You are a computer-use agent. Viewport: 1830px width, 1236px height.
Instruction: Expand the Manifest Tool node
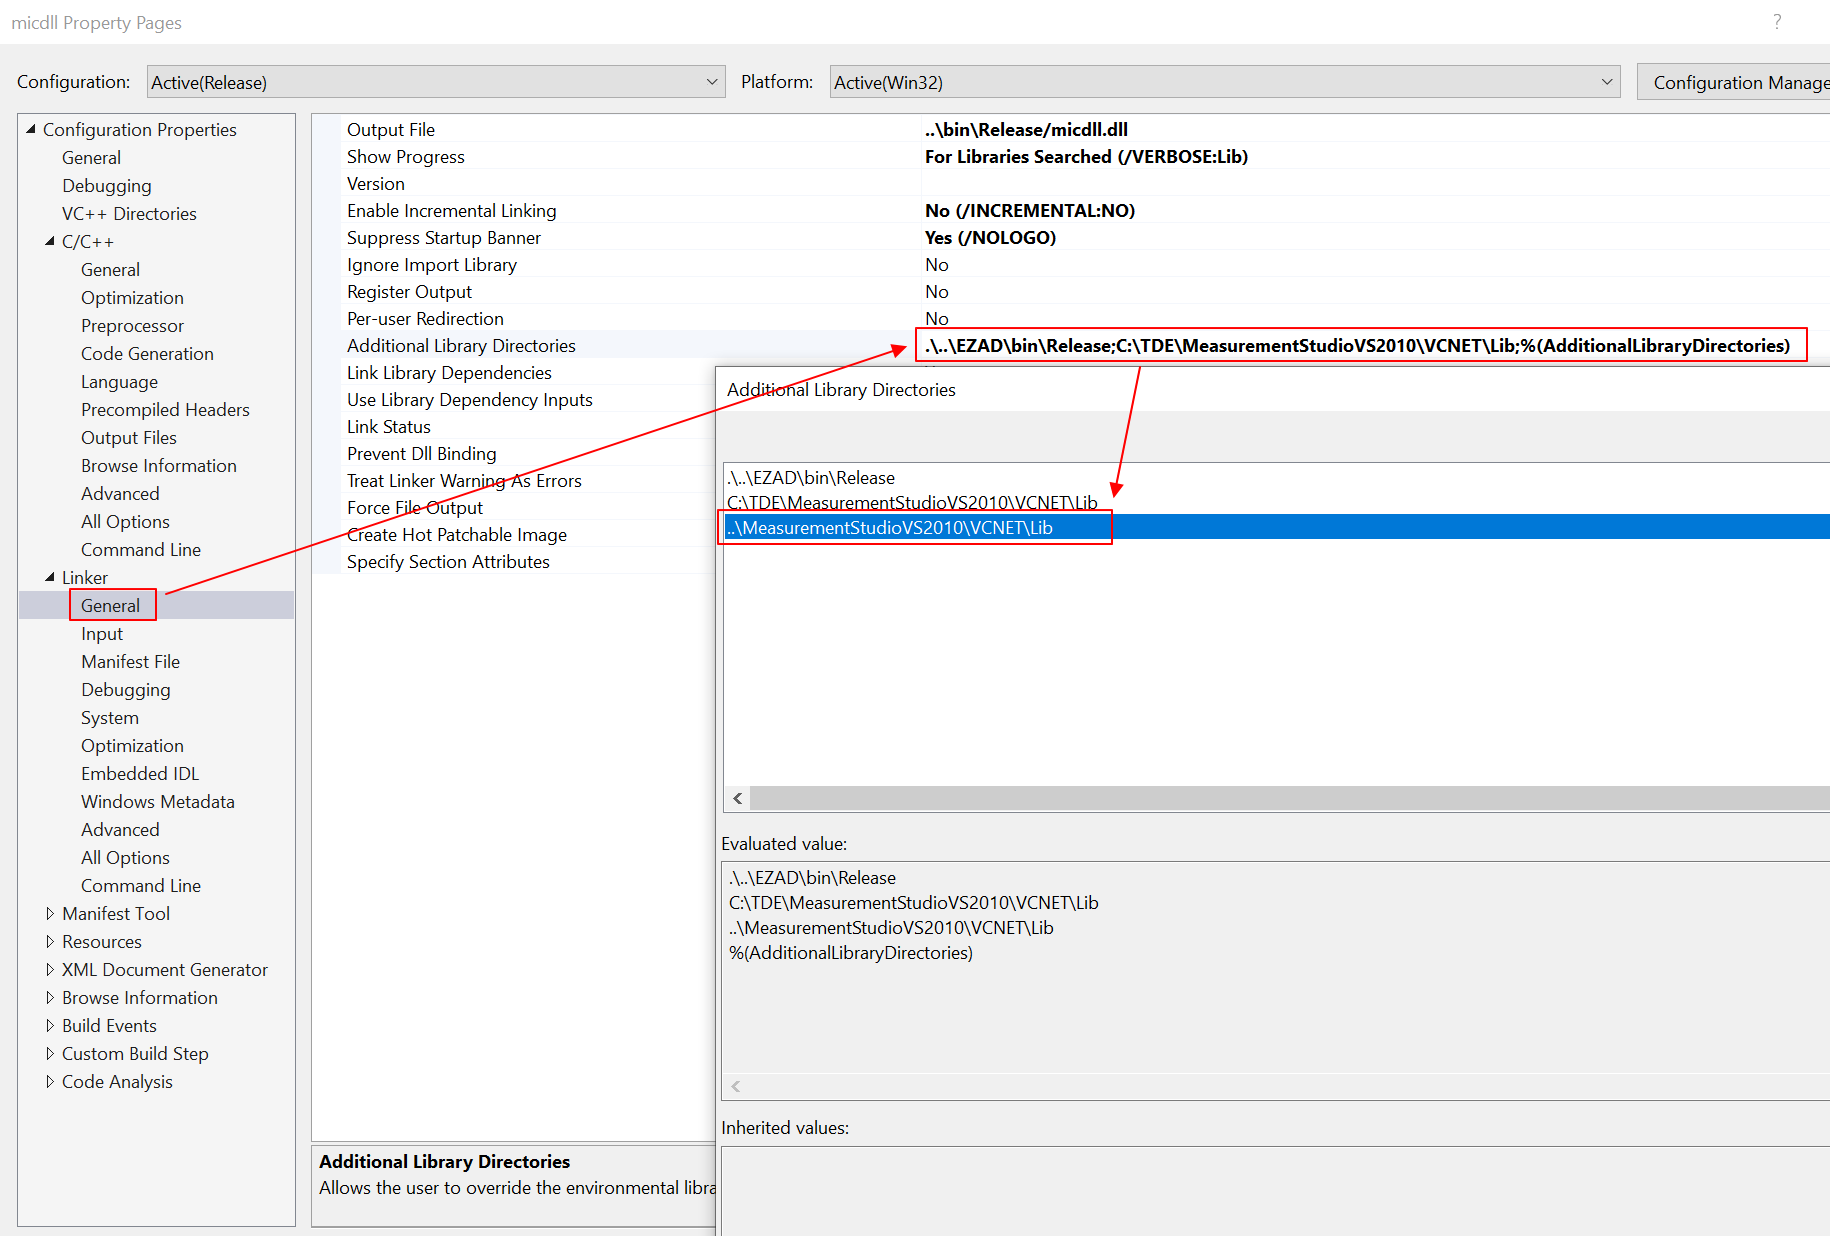click(x=50, y=913)
